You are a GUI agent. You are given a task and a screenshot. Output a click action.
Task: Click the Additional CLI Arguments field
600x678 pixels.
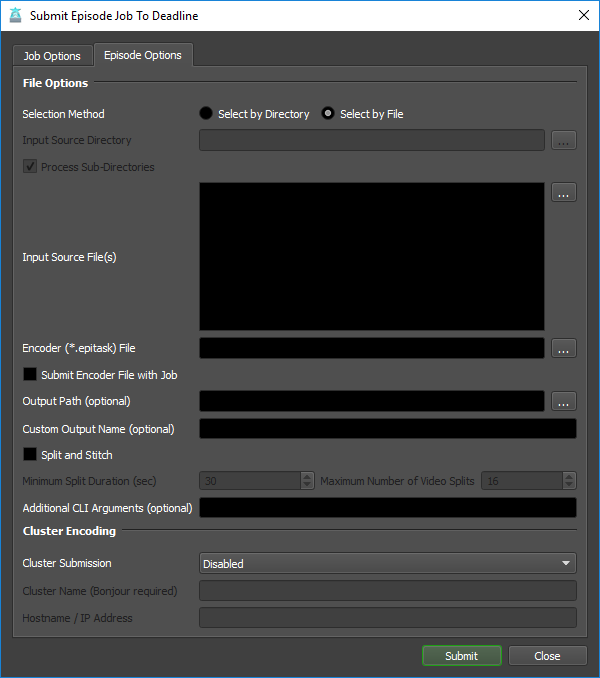tap(388, 508)
